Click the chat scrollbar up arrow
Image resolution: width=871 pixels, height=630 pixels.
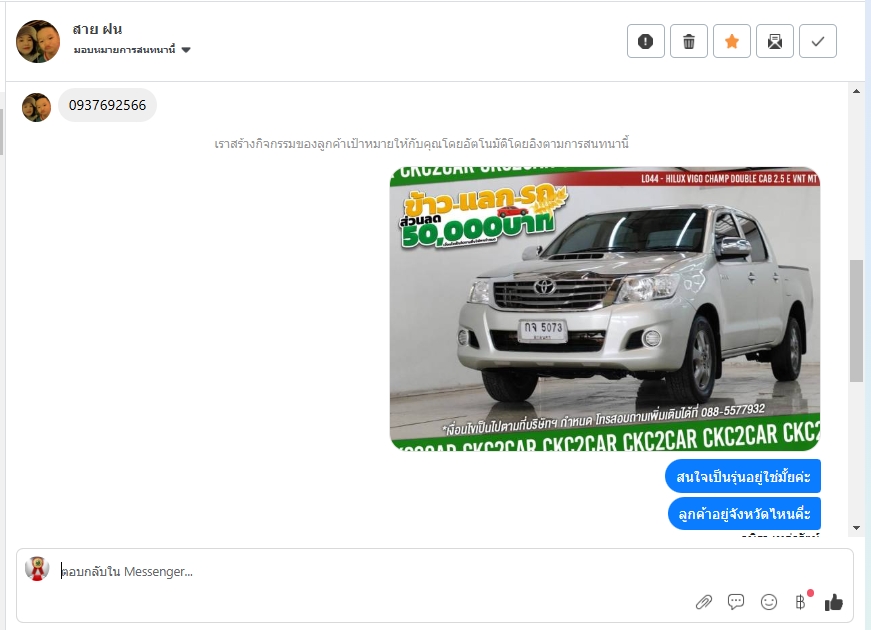pyautogui.click(x=856, y=91)
